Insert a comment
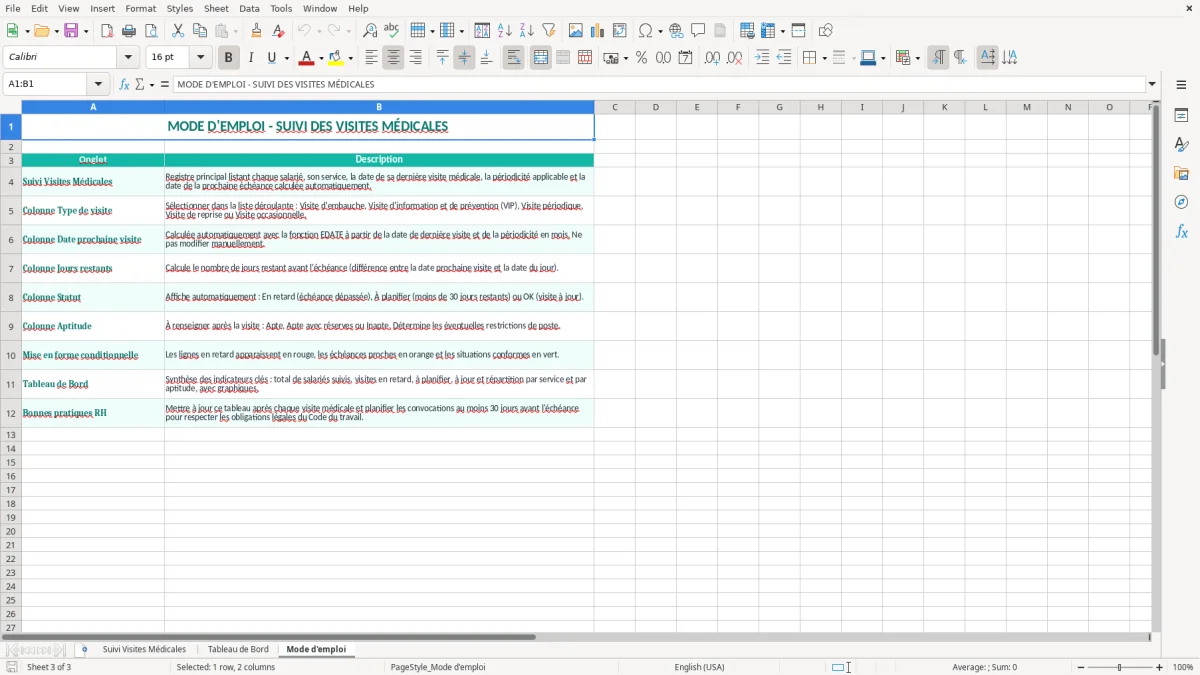The width and height of the screenshot is (1200, 675). tap(699, 31)
